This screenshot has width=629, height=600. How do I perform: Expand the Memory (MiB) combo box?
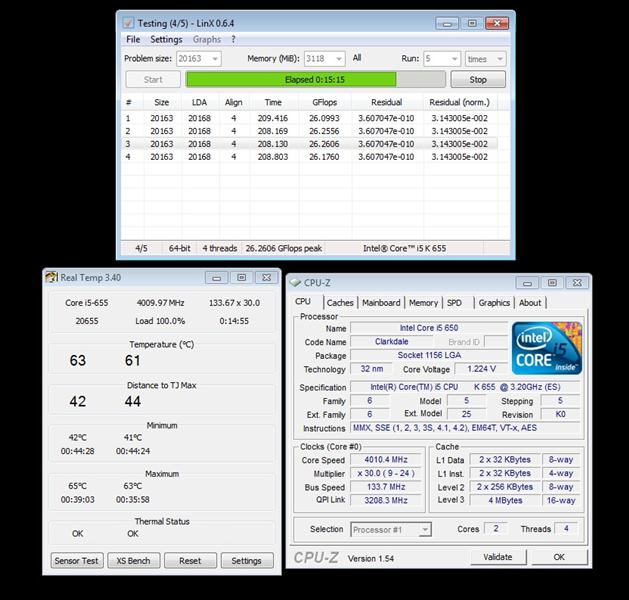click(338, 59)
